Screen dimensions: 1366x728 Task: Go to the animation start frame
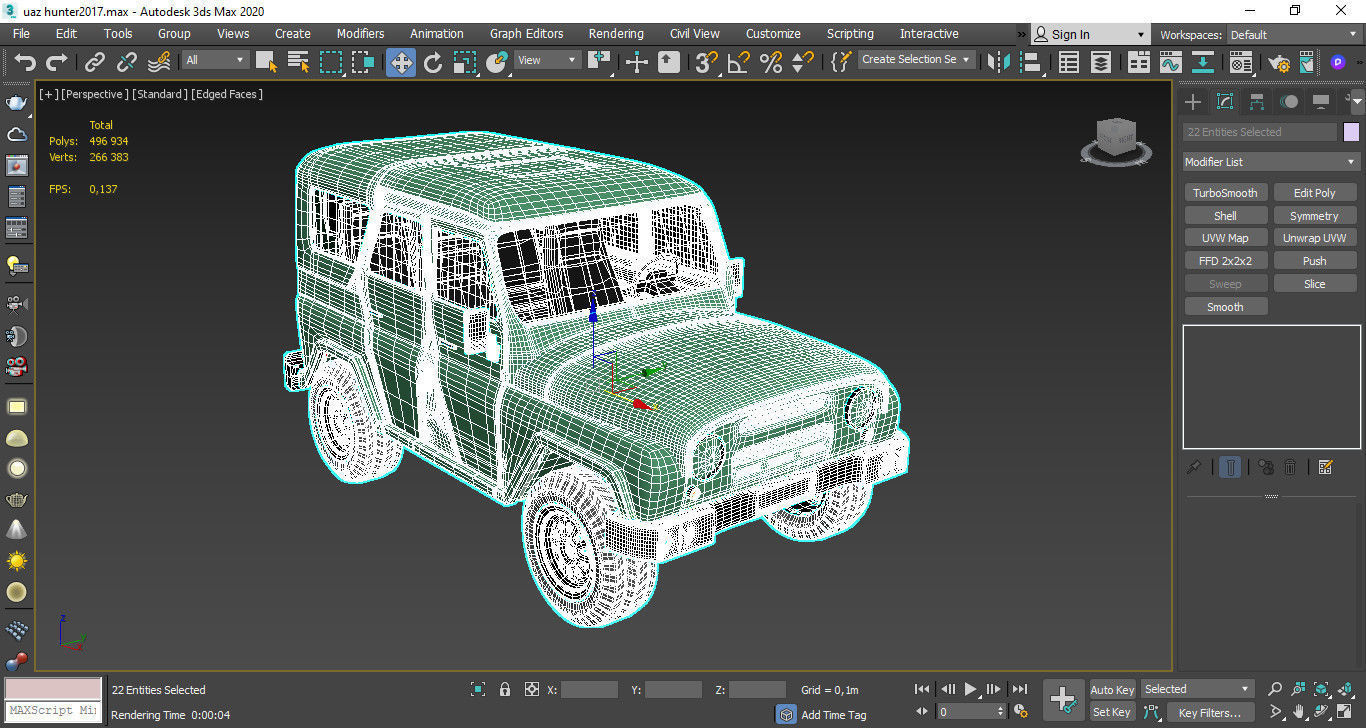(x=922, y=689)
